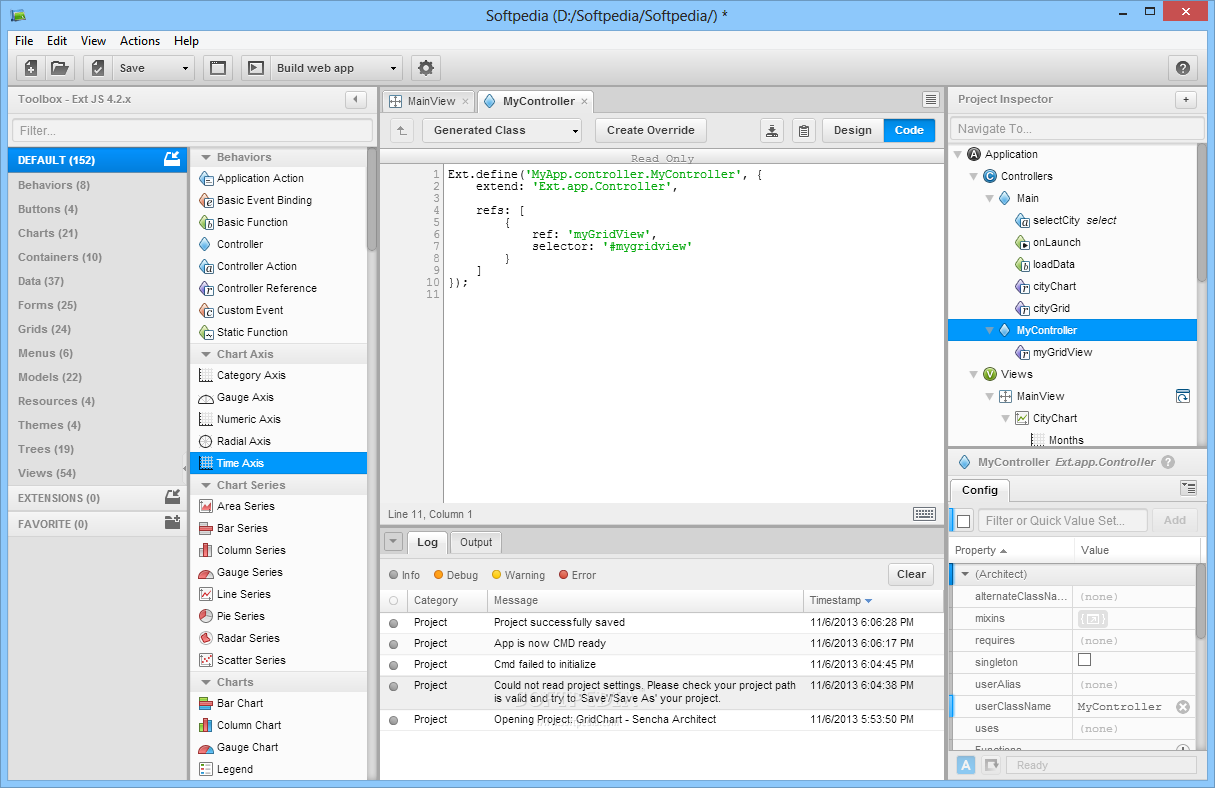Click the linked-instance icon beside MainView

click(1183, 396)
